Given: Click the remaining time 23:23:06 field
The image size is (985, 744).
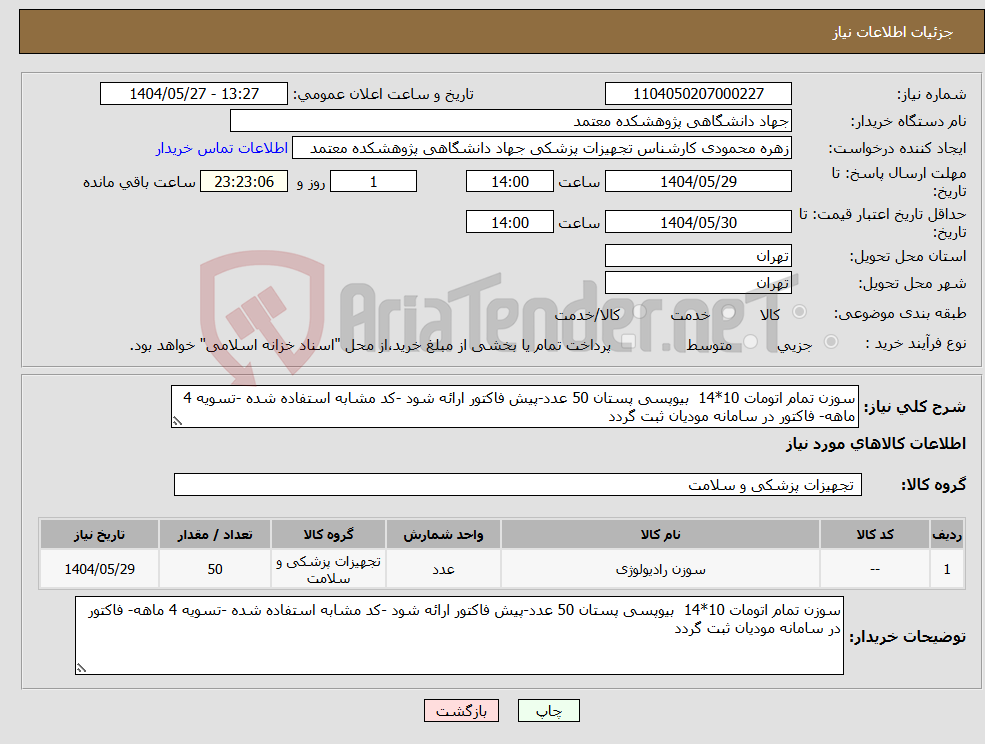Looking at the screenshot, I should point(244,182).
